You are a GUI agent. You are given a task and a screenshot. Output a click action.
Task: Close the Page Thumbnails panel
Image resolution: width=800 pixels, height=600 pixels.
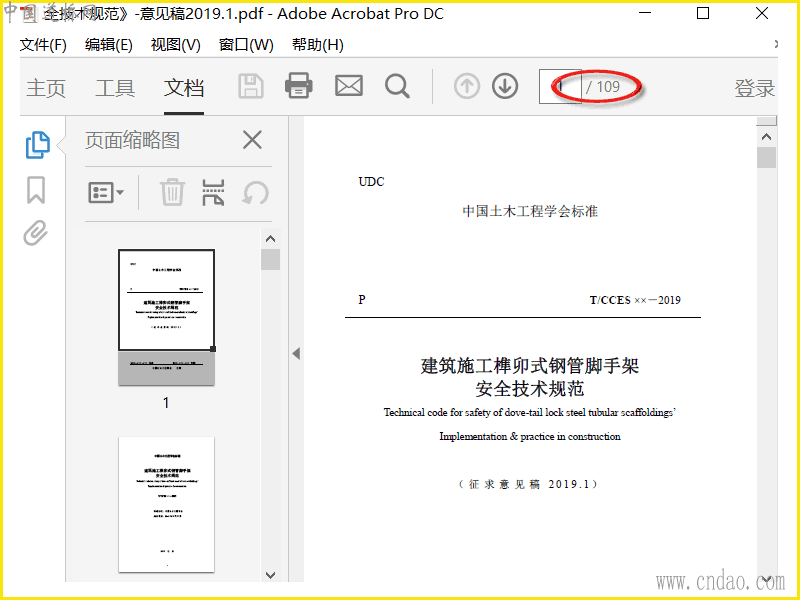coord(252,140)
